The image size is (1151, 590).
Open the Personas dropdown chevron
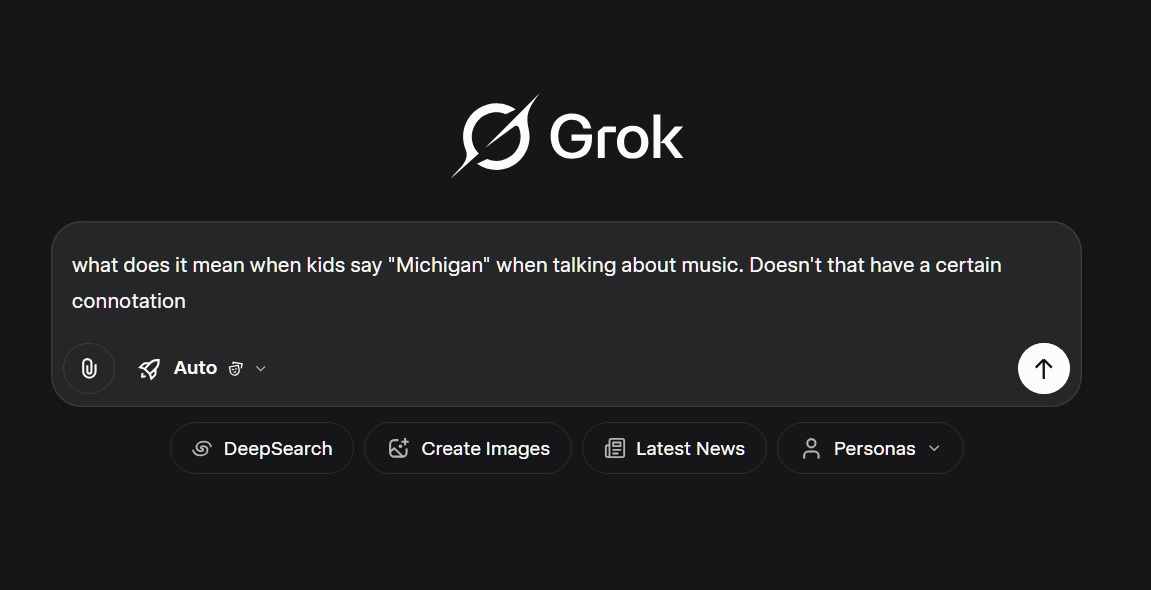tap(935, 449)
